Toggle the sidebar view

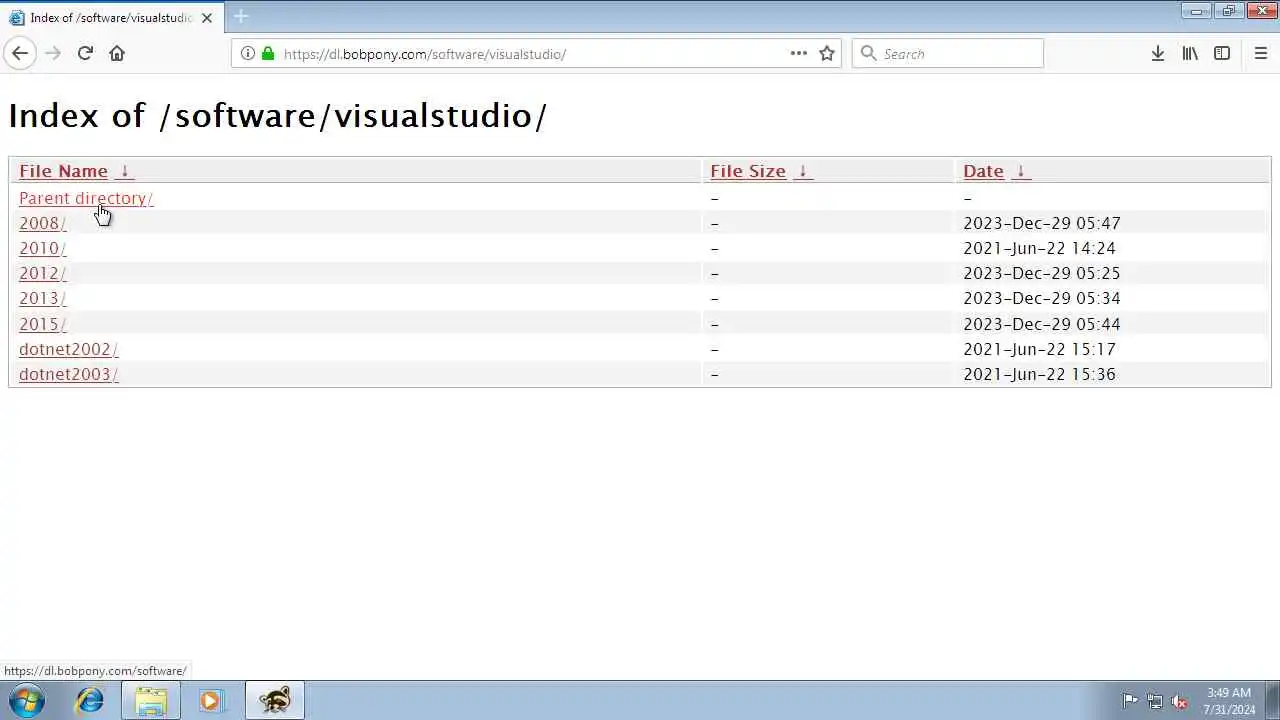[x=1222, y=53]
